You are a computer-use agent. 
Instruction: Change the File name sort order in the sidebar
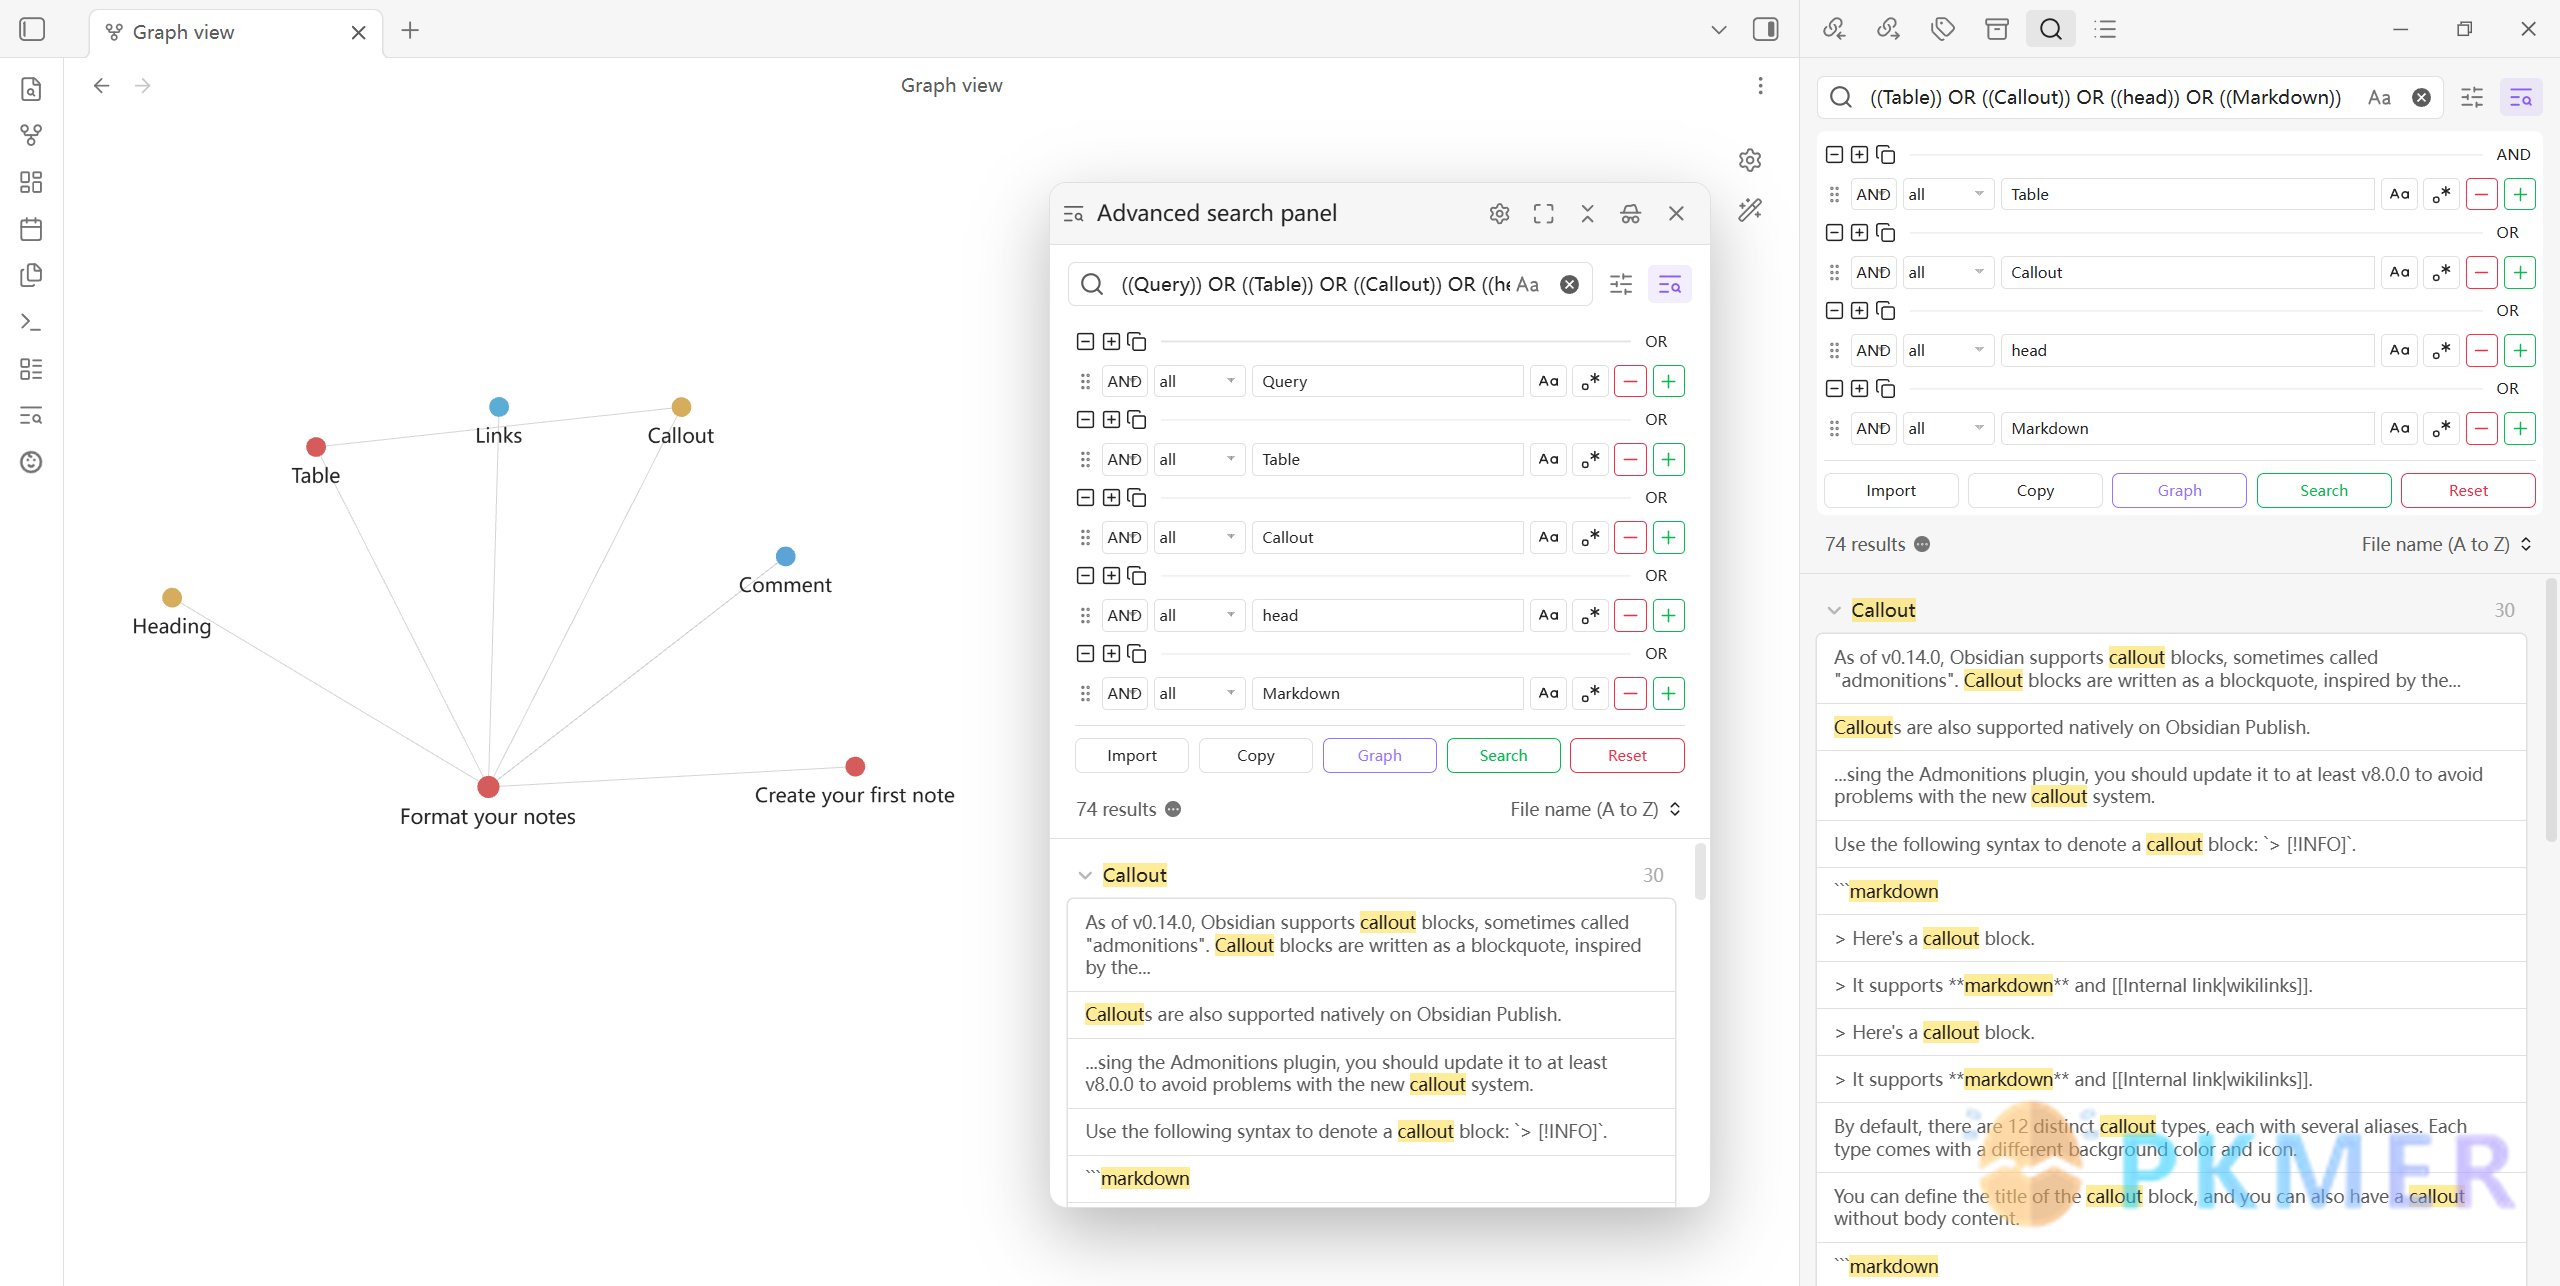(2446, 544)
